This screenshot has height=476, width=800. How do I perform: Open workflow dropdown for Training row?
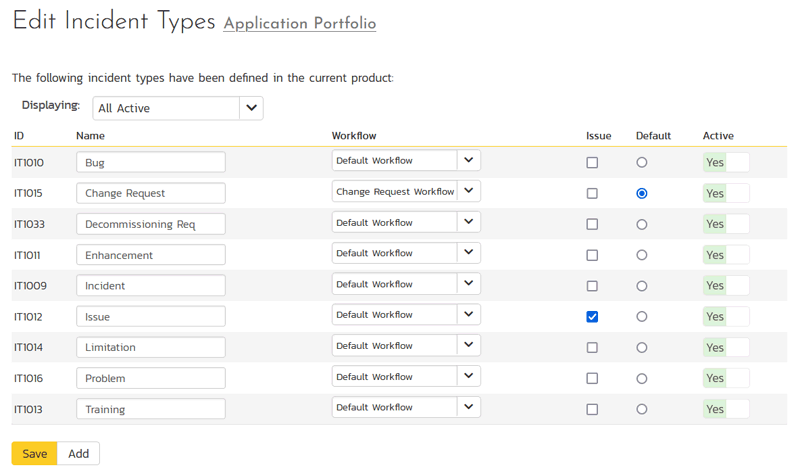tap(406, 408)
